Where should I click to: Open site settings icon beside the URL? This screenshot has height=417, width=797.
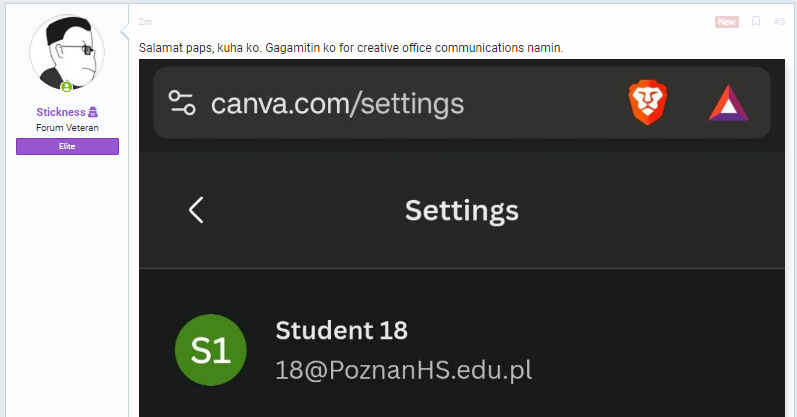pos(182,103)
